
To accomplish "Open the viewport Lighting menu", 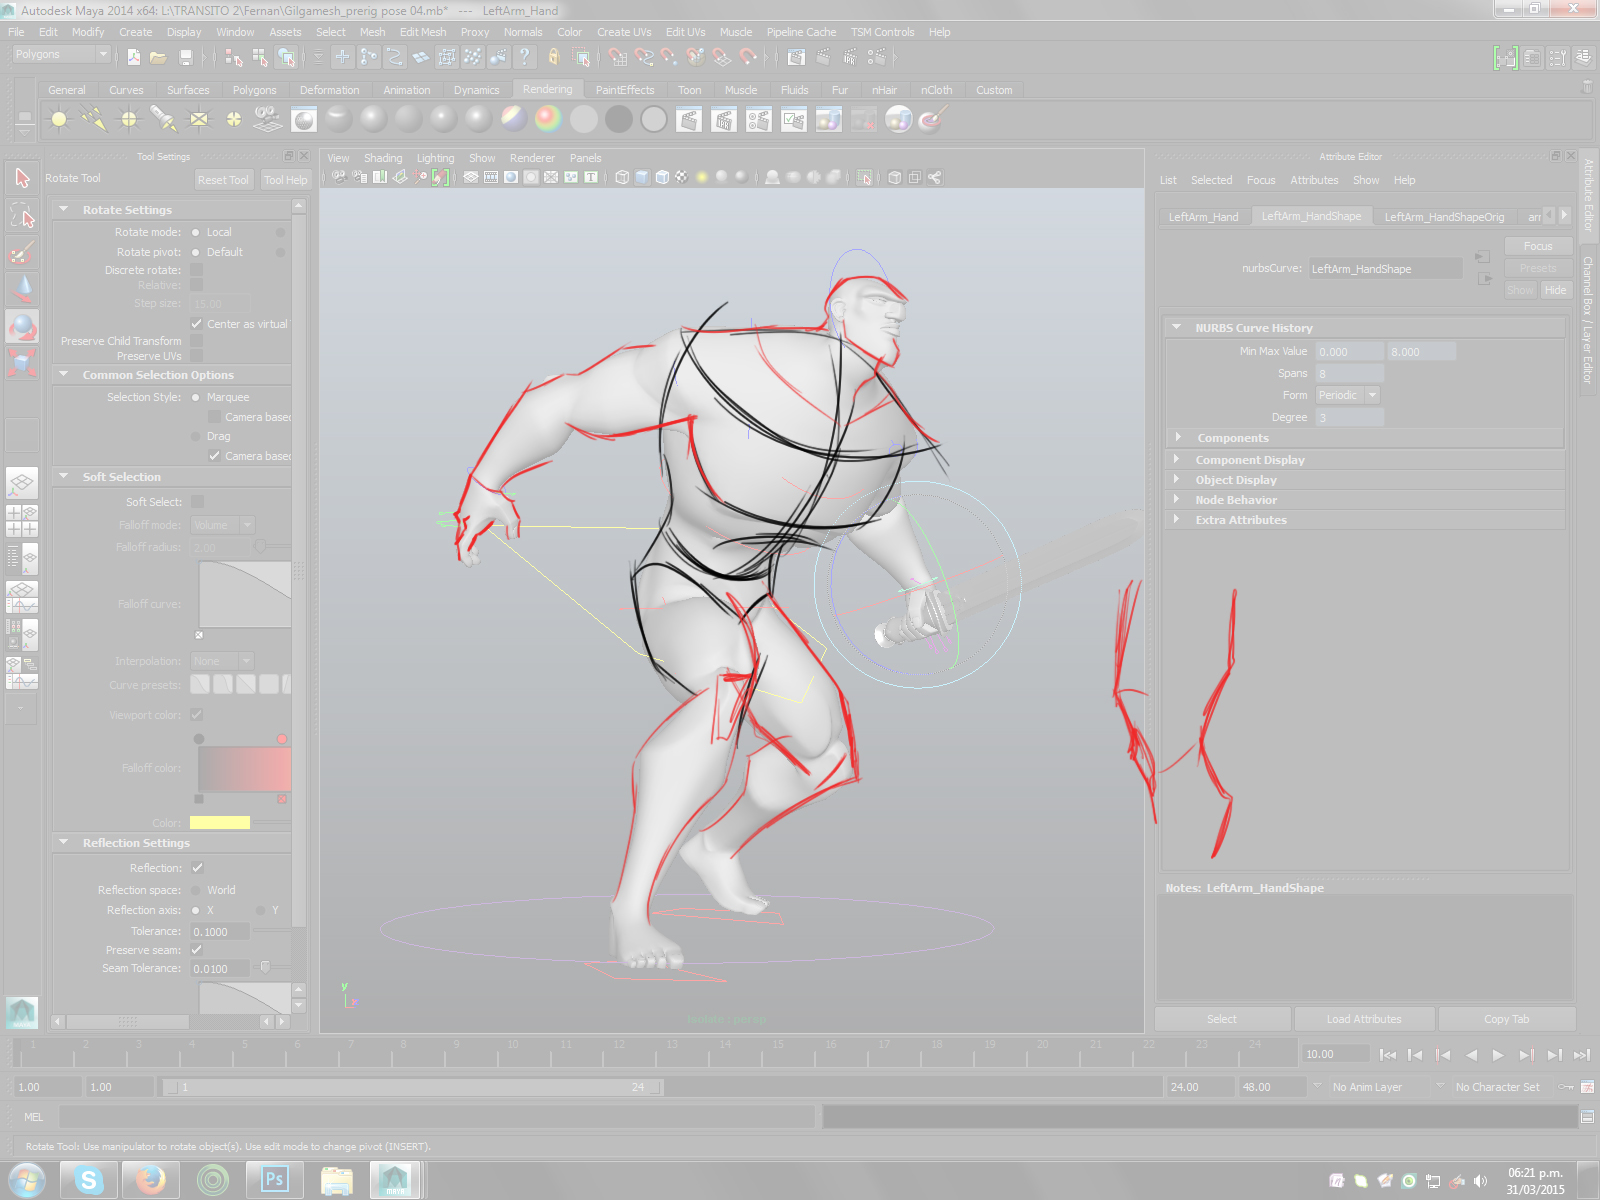I will click(x=435, y=158).
